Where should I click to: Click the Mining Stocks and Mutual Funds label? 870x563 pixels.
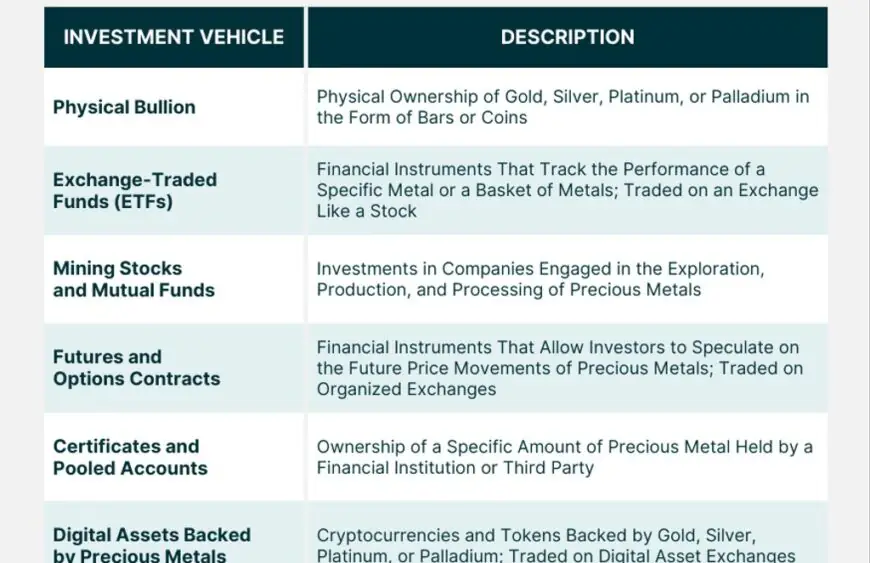pos(133,279)
